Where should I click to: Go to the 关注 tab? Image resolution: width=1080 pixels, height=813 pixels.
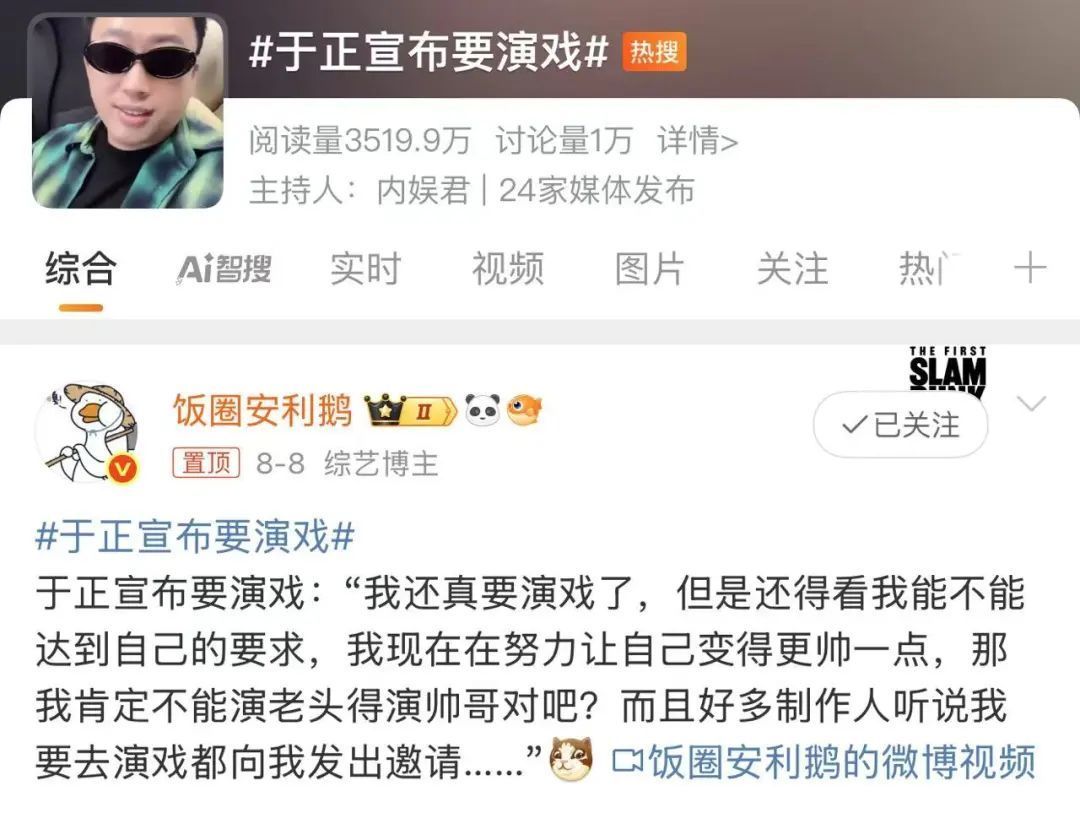[792, 269]
